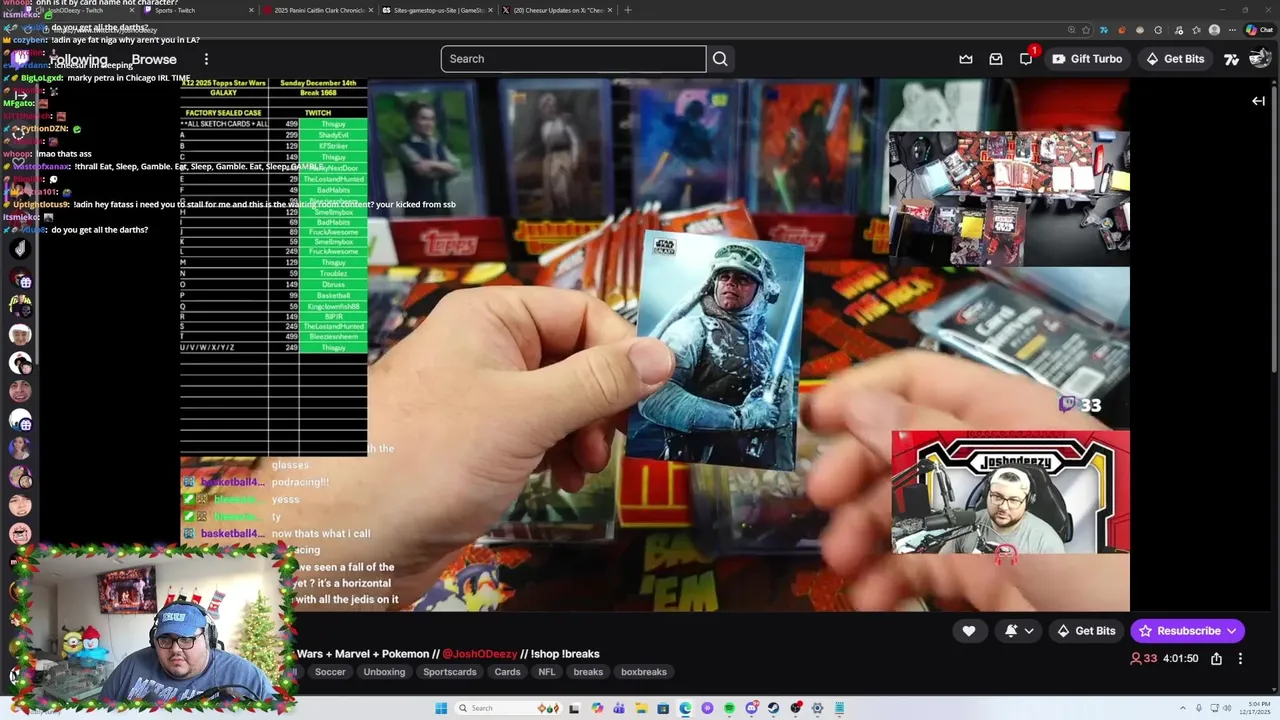The height and width of the screenshot is (720, 1280).
Task: Open the Notifications icon with badge
Action: tap(1027, 58)
